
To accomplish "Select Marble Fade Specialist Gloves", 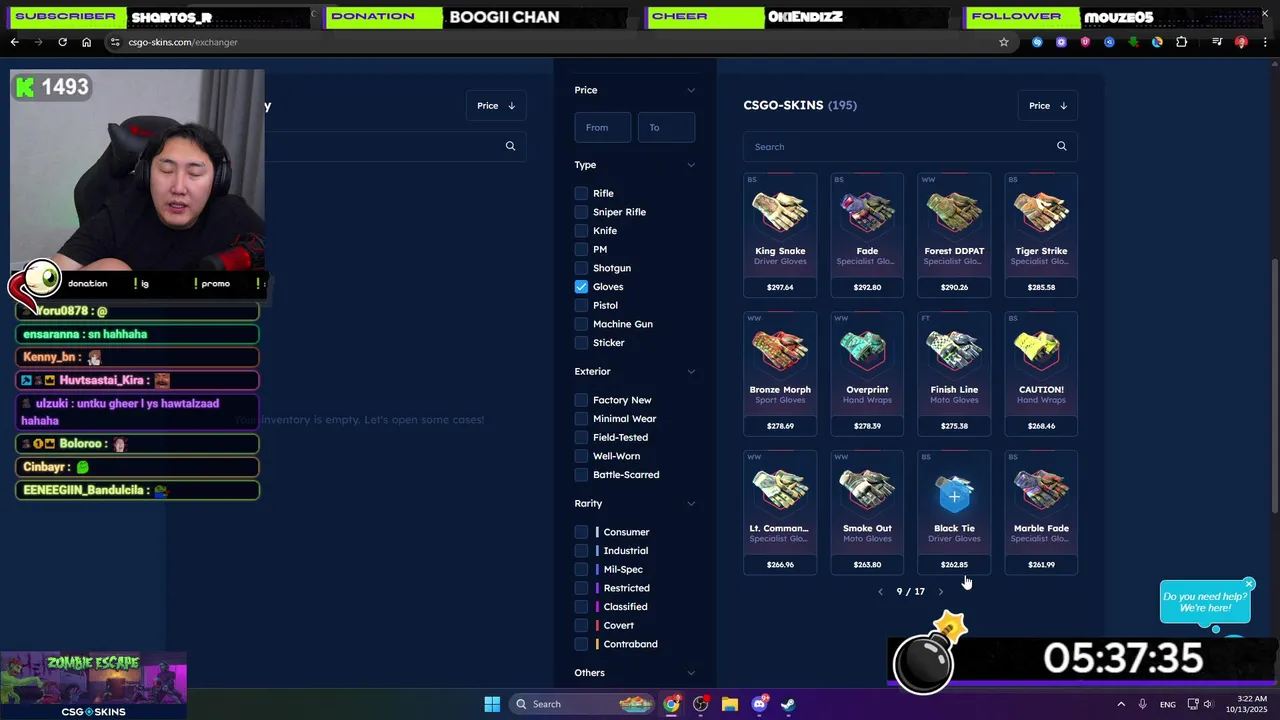I will [x=1041, y=513].
